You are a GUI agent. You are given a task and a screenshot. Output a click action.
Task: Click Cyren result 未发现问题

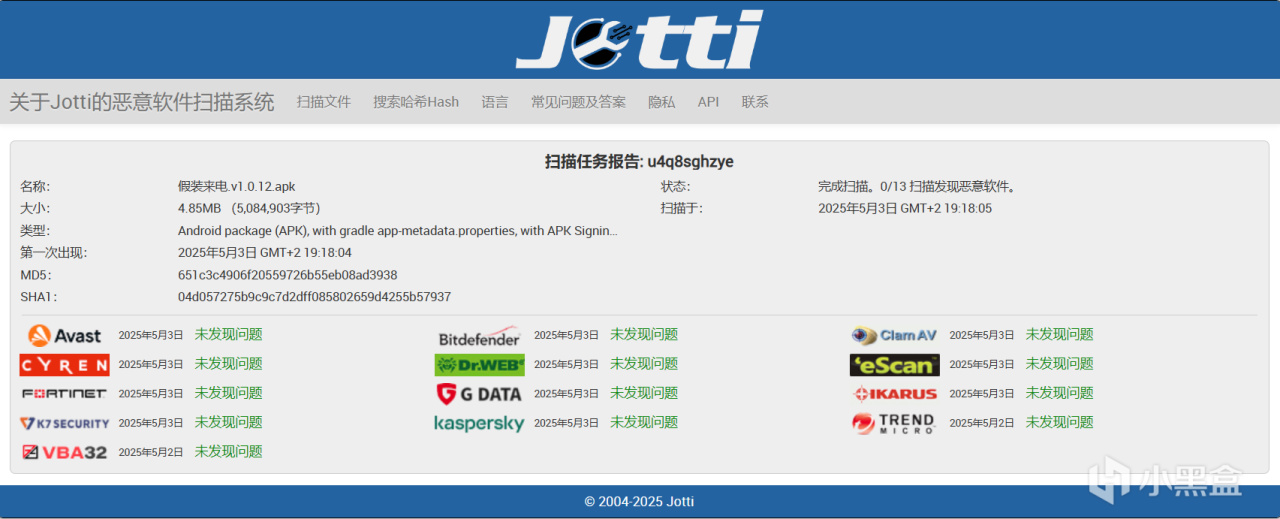[229, 364]
